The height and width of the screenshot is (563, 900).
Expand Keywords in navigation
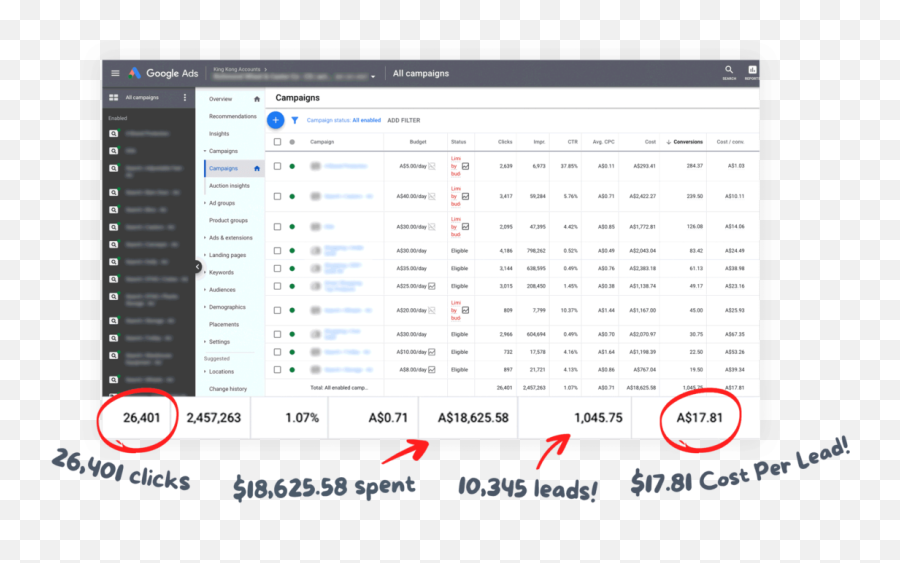click(205, 273)
